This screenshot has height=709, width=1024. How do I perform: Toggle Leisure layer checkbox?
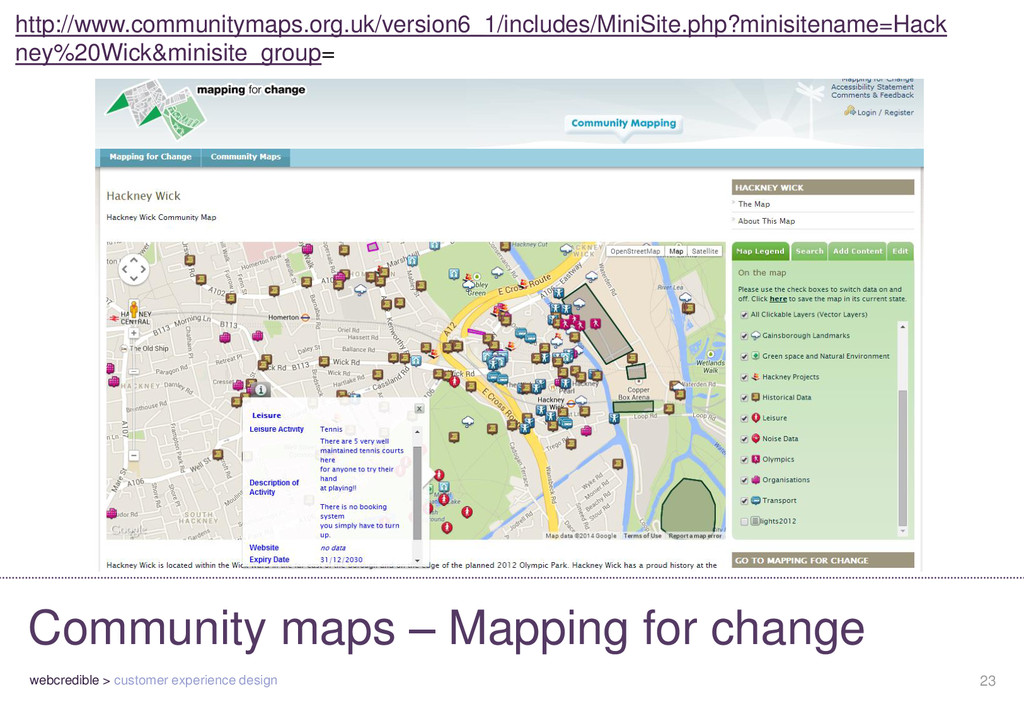744,418
